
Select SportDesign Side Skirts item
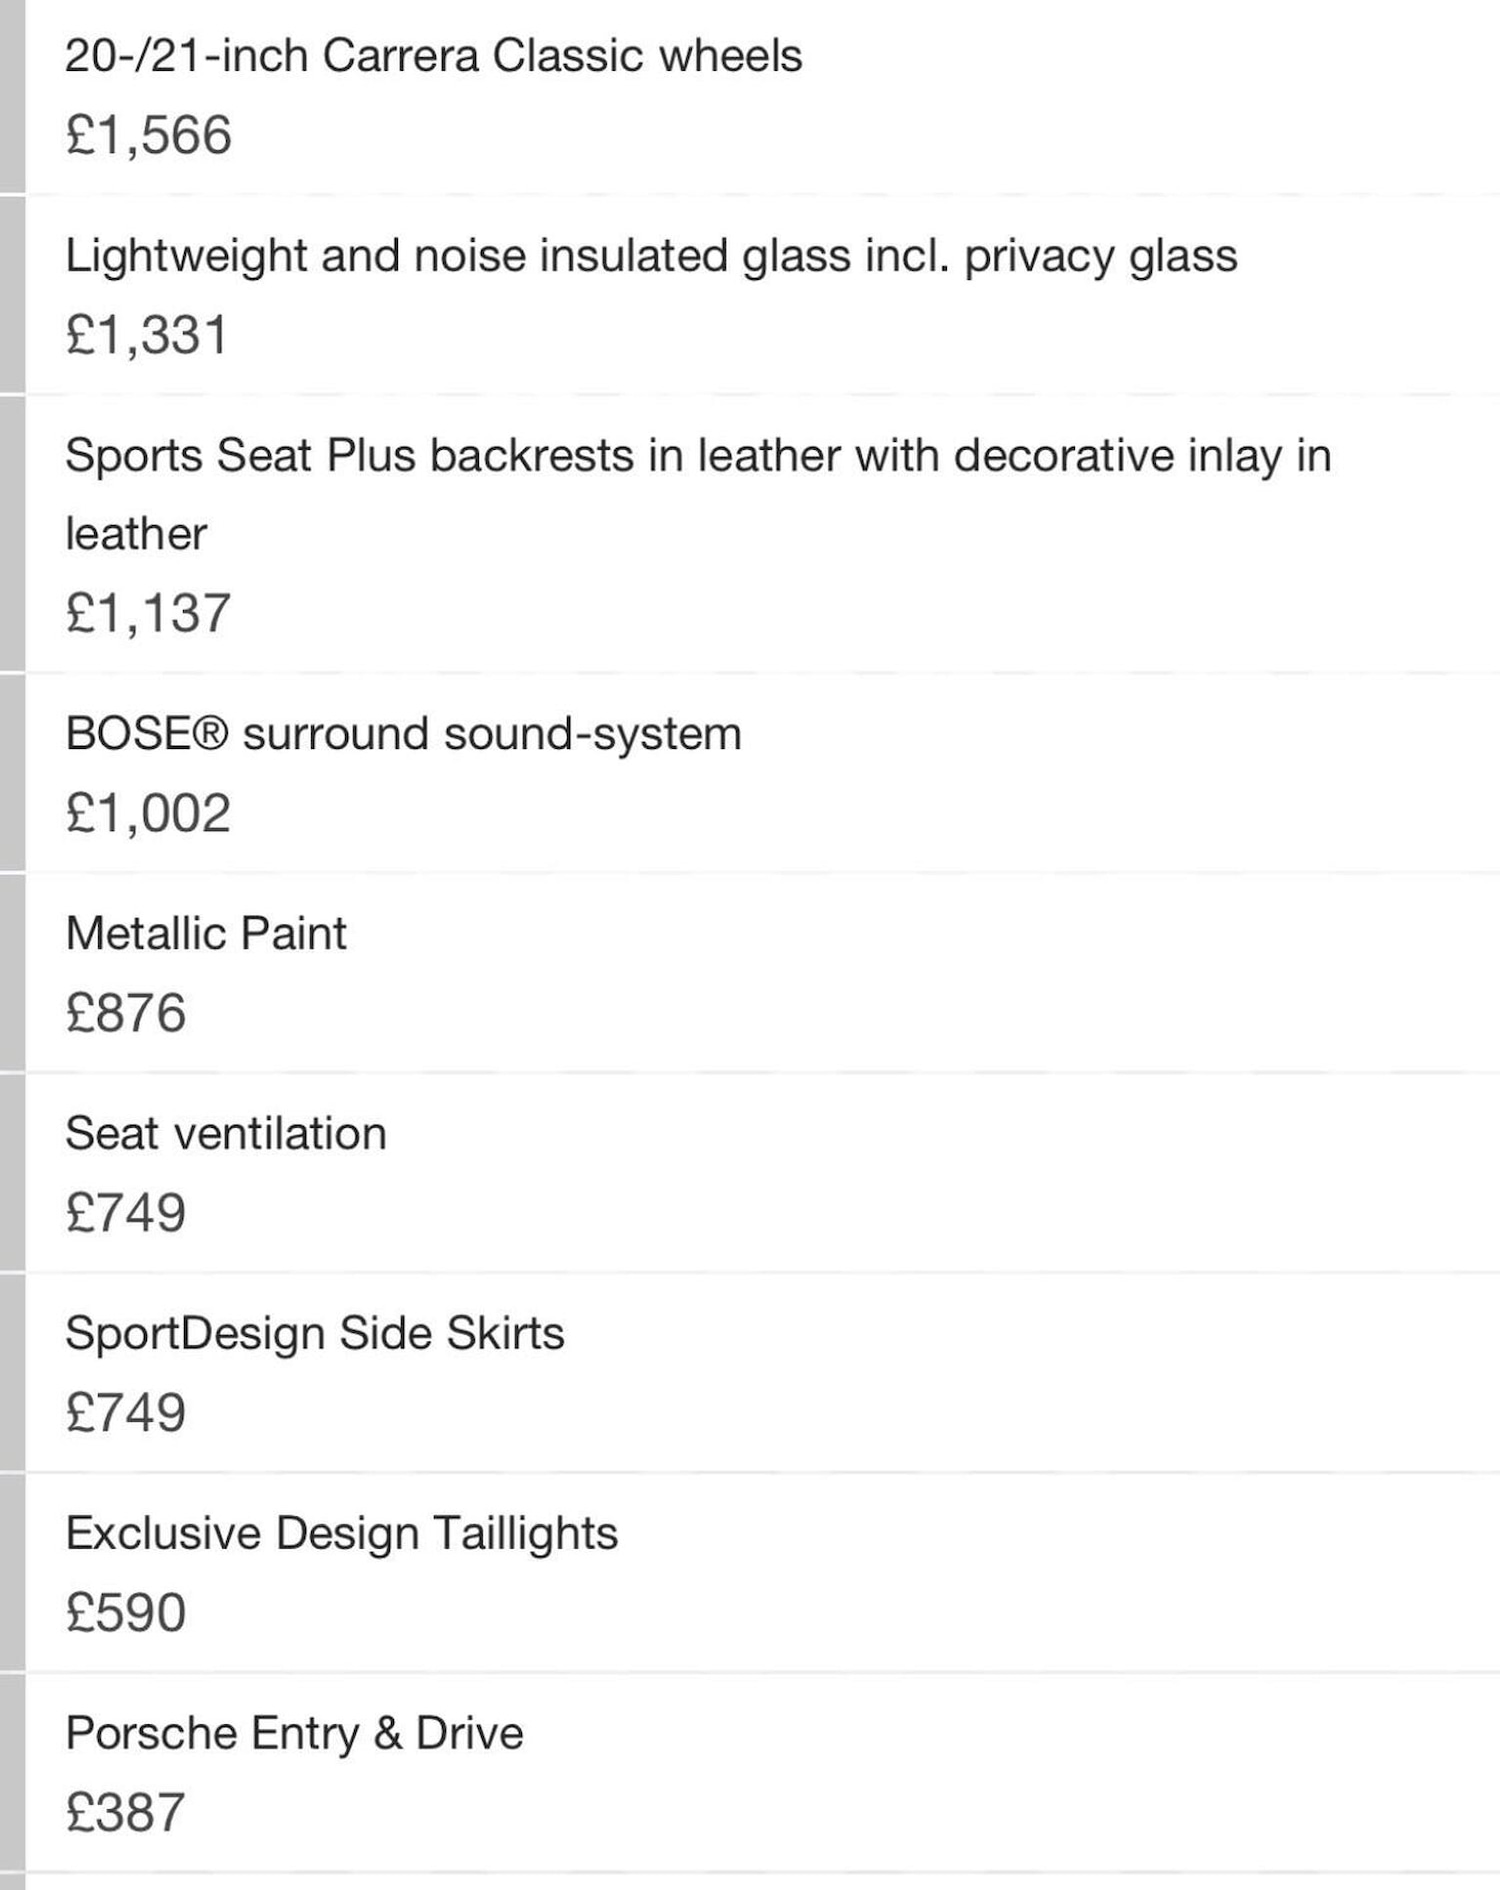coord(315,1334)
